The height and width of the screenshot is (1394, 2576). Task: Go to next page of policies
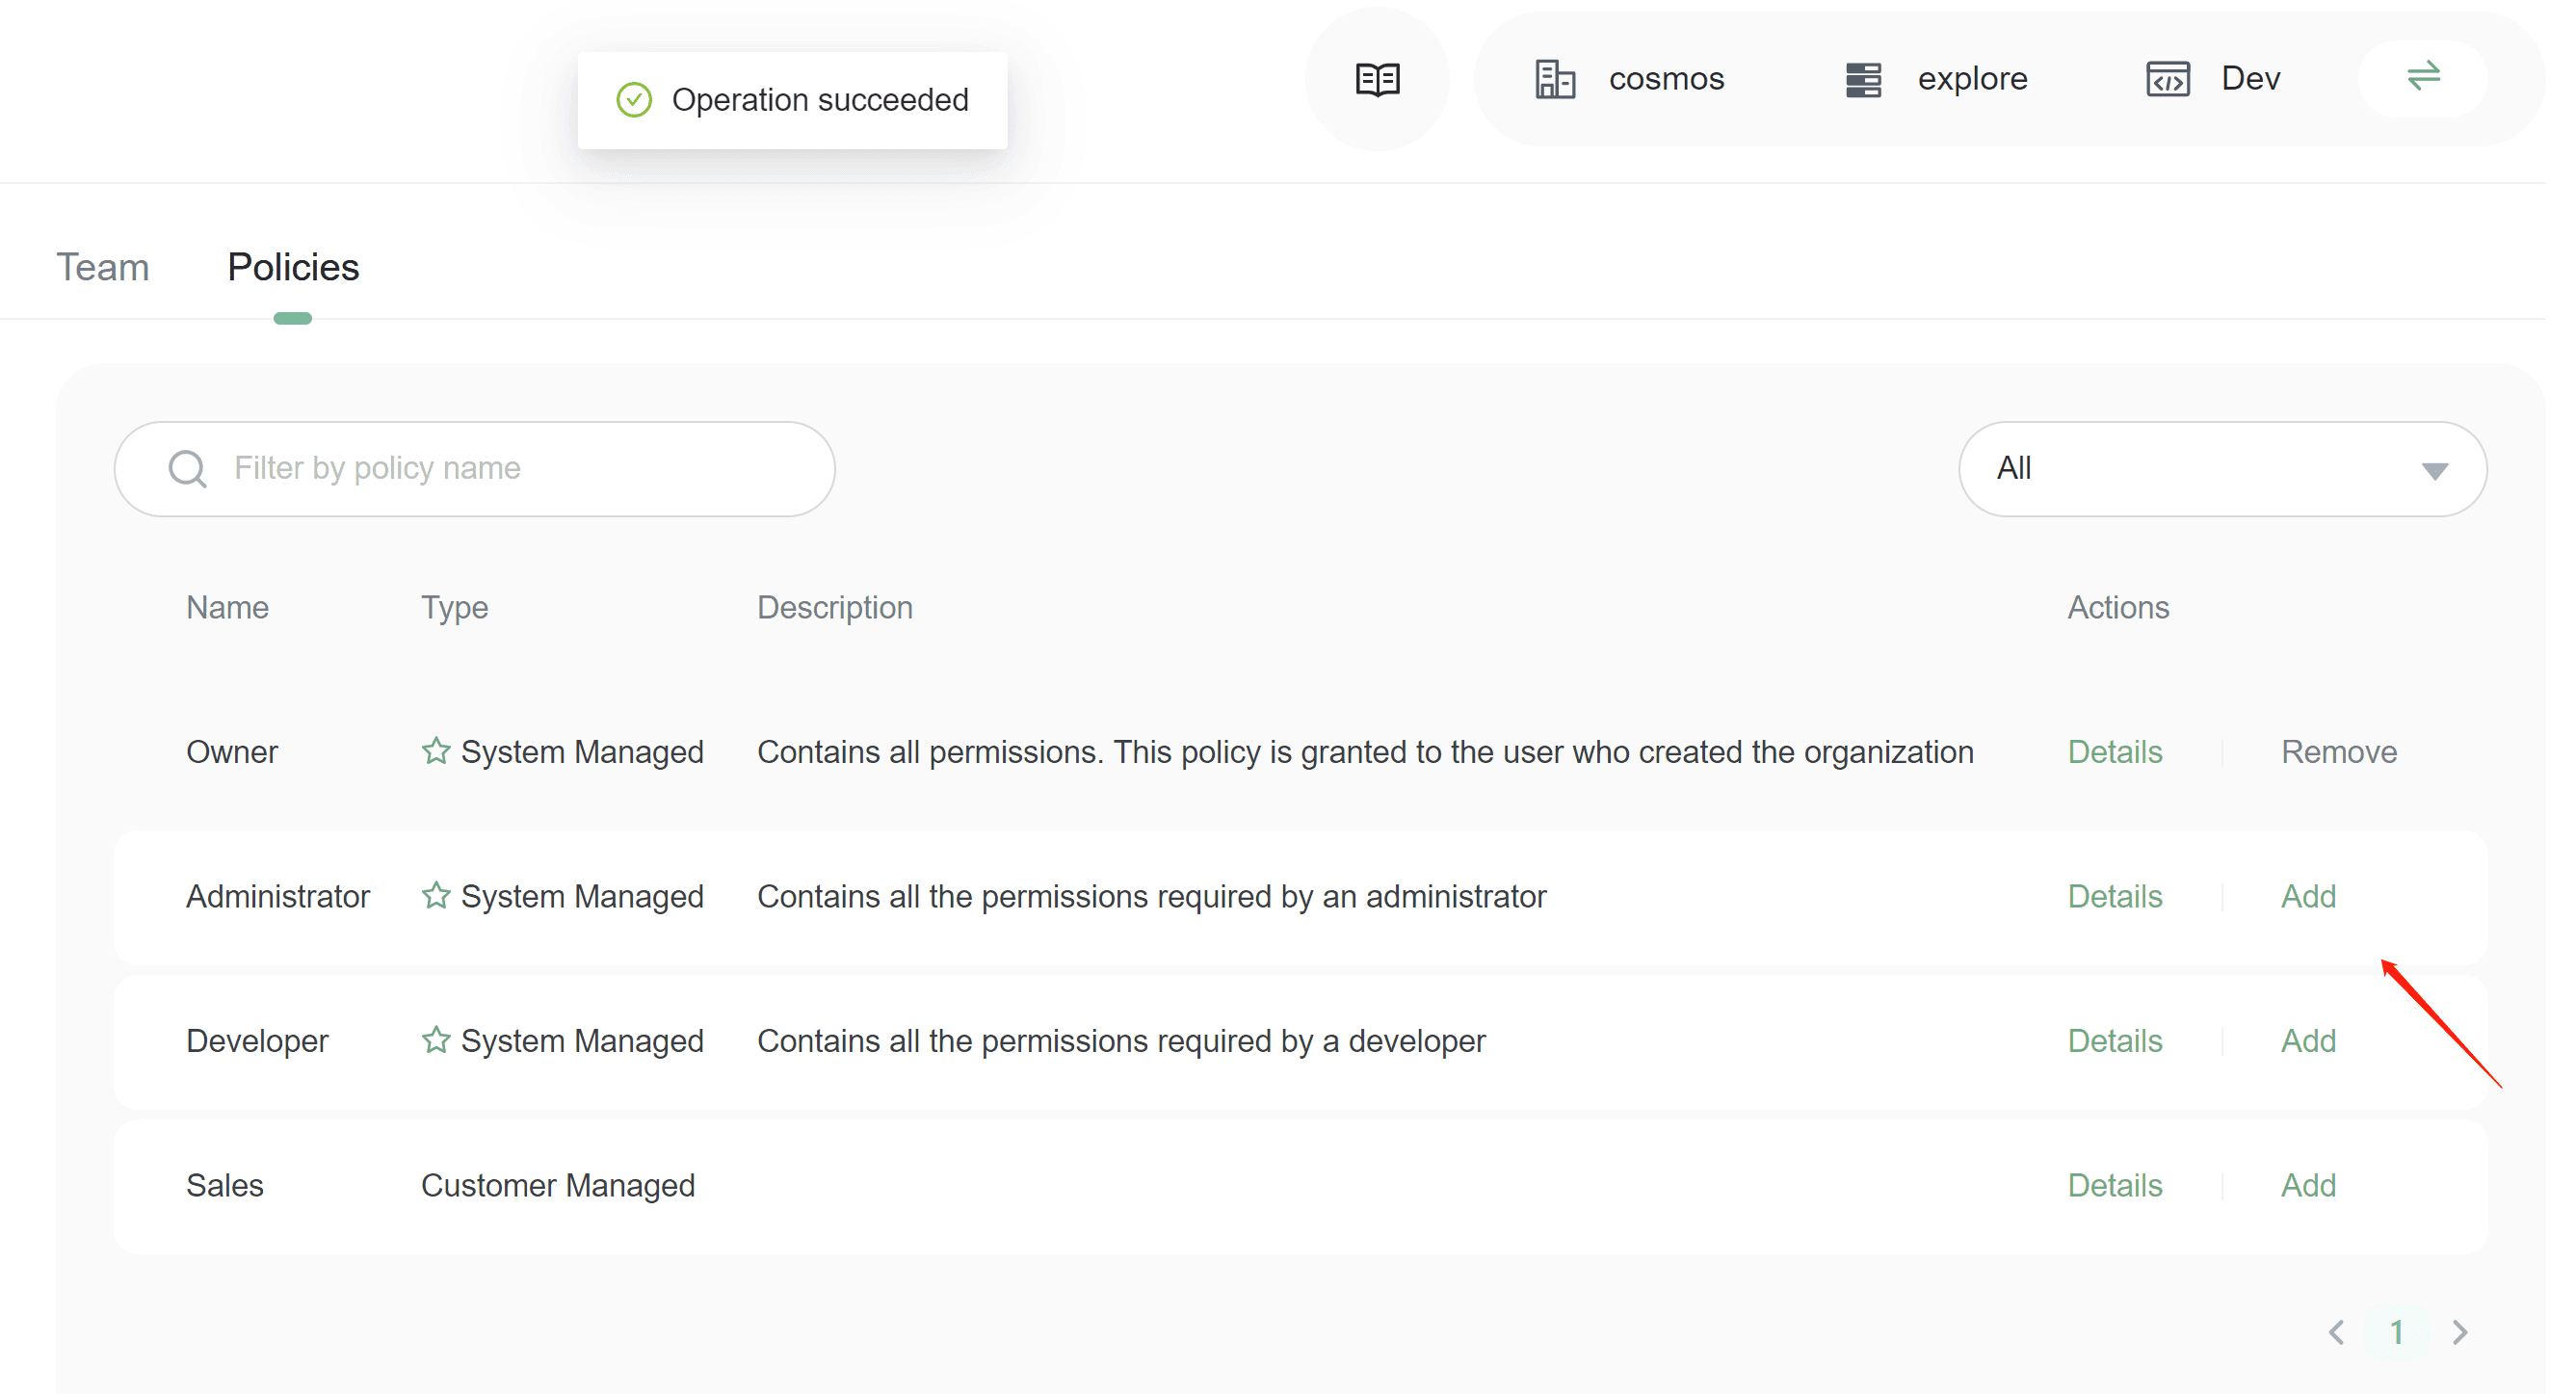(x=2460, y=1332)
